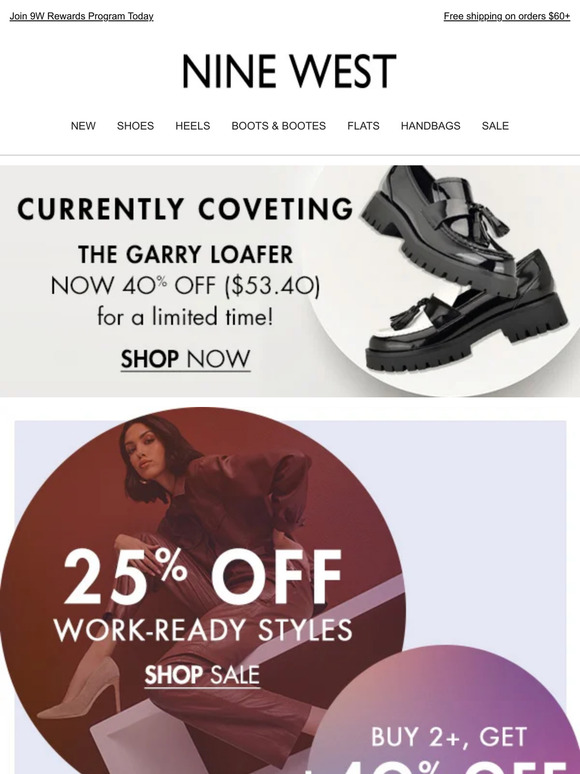580x774 pixels.
Task: Click SHOP NOW for the Garry Loafer
Action: (186, 359)
